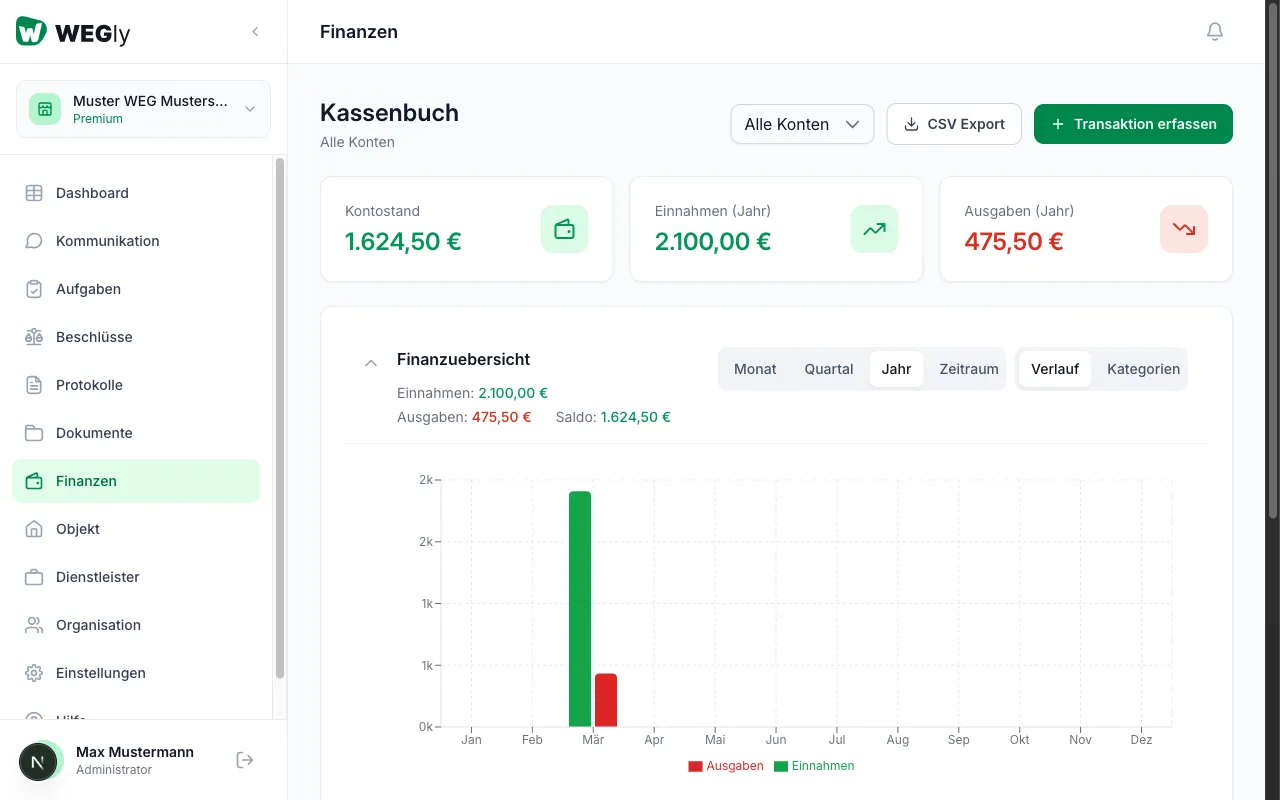Click the Transaktion erfassen button
This screenshot has height=800, width=1280.
point(1133,124)
